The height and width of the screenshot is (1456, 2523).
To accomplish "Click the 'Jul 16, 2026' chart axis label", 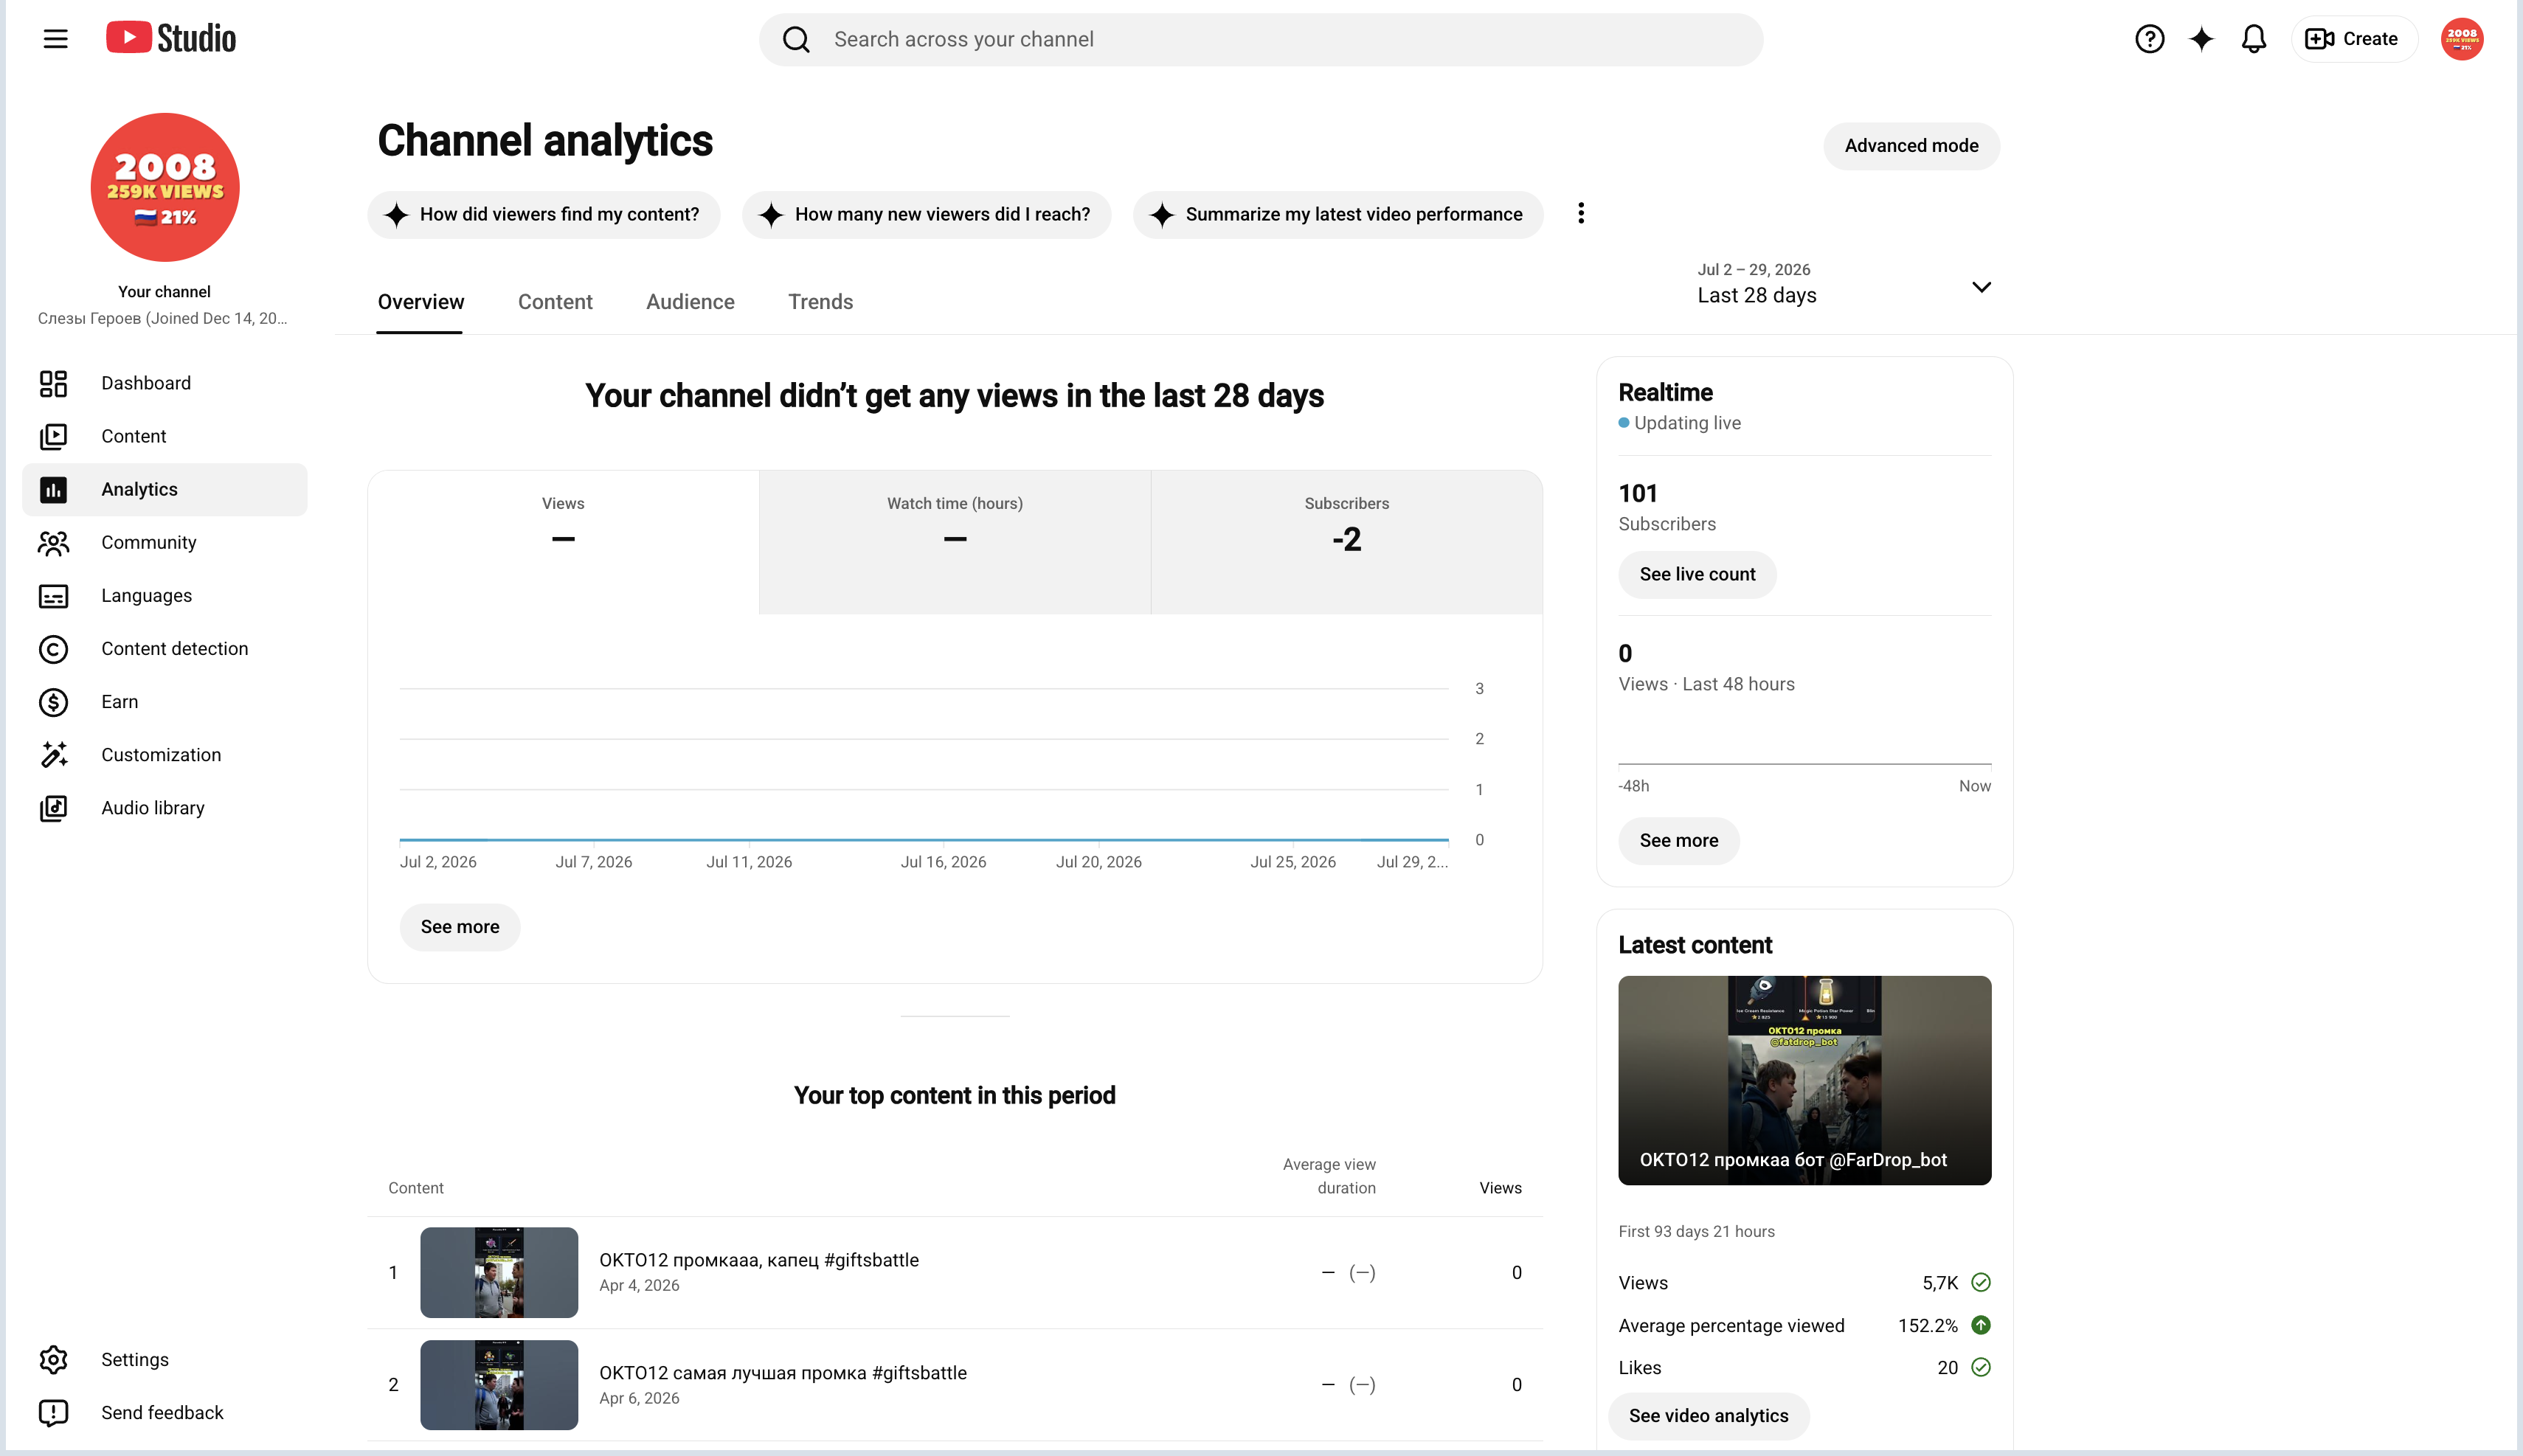I will point(943,862).
